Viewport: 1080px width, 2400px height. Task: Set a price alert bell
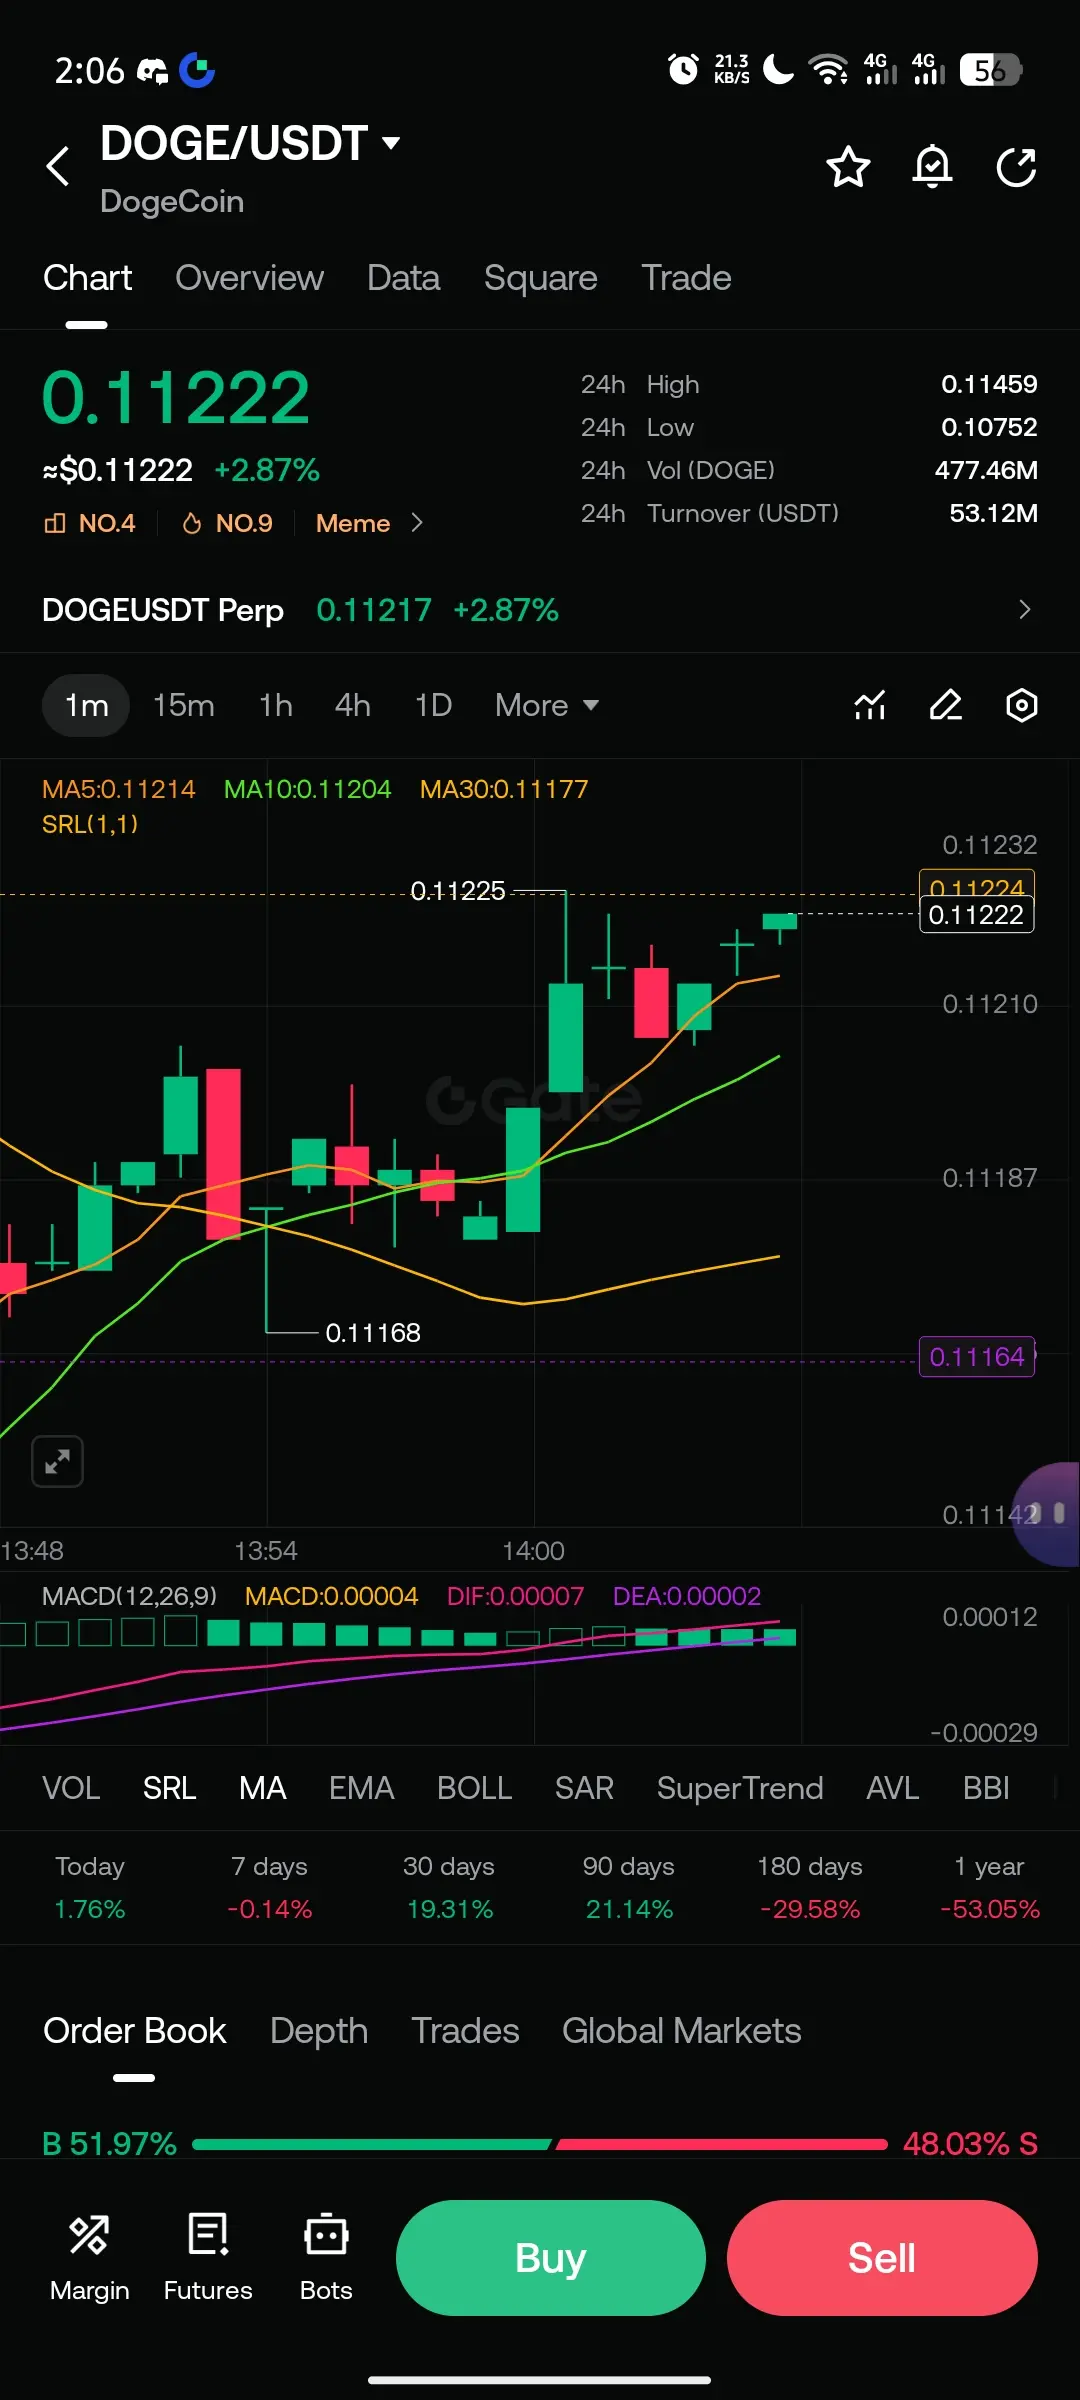[x=932, y=166]
